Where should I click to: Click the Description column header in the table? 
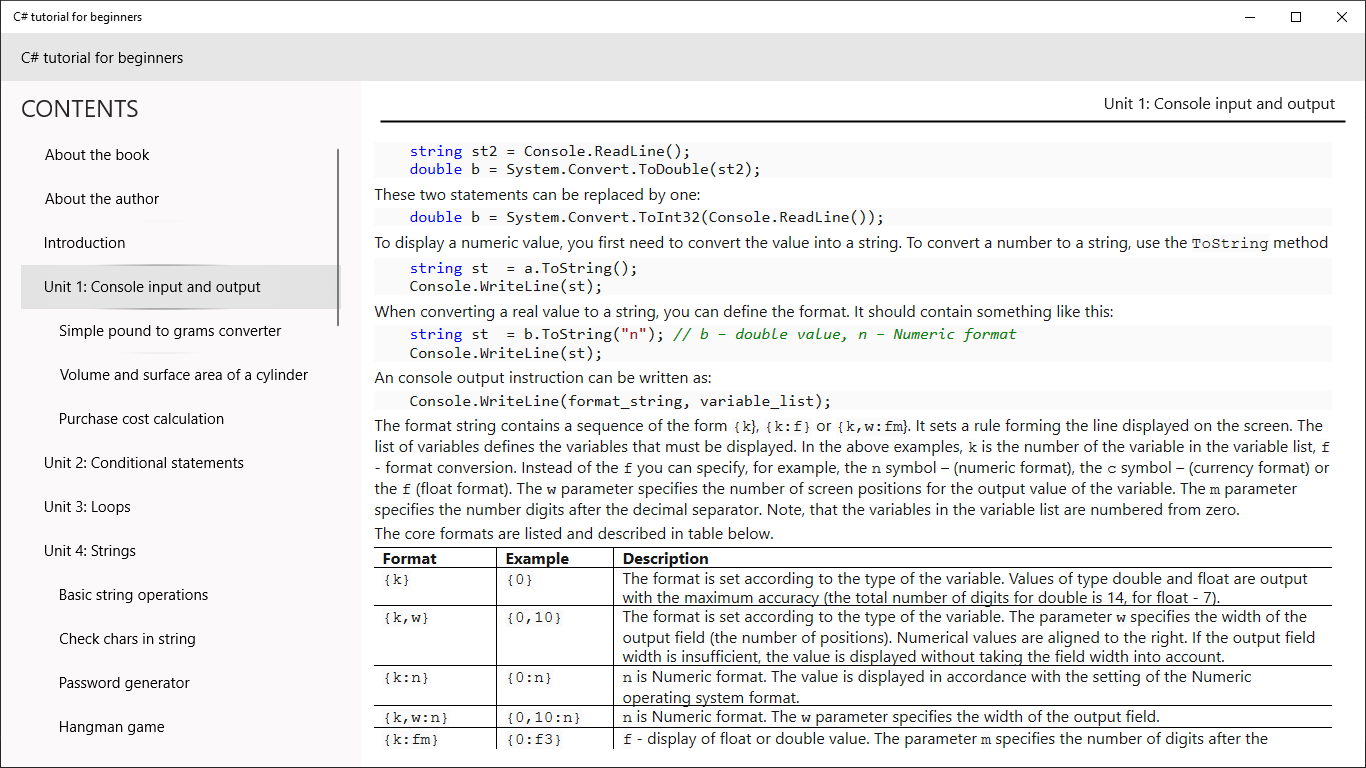pyautogui.click(x=666, y=559)
